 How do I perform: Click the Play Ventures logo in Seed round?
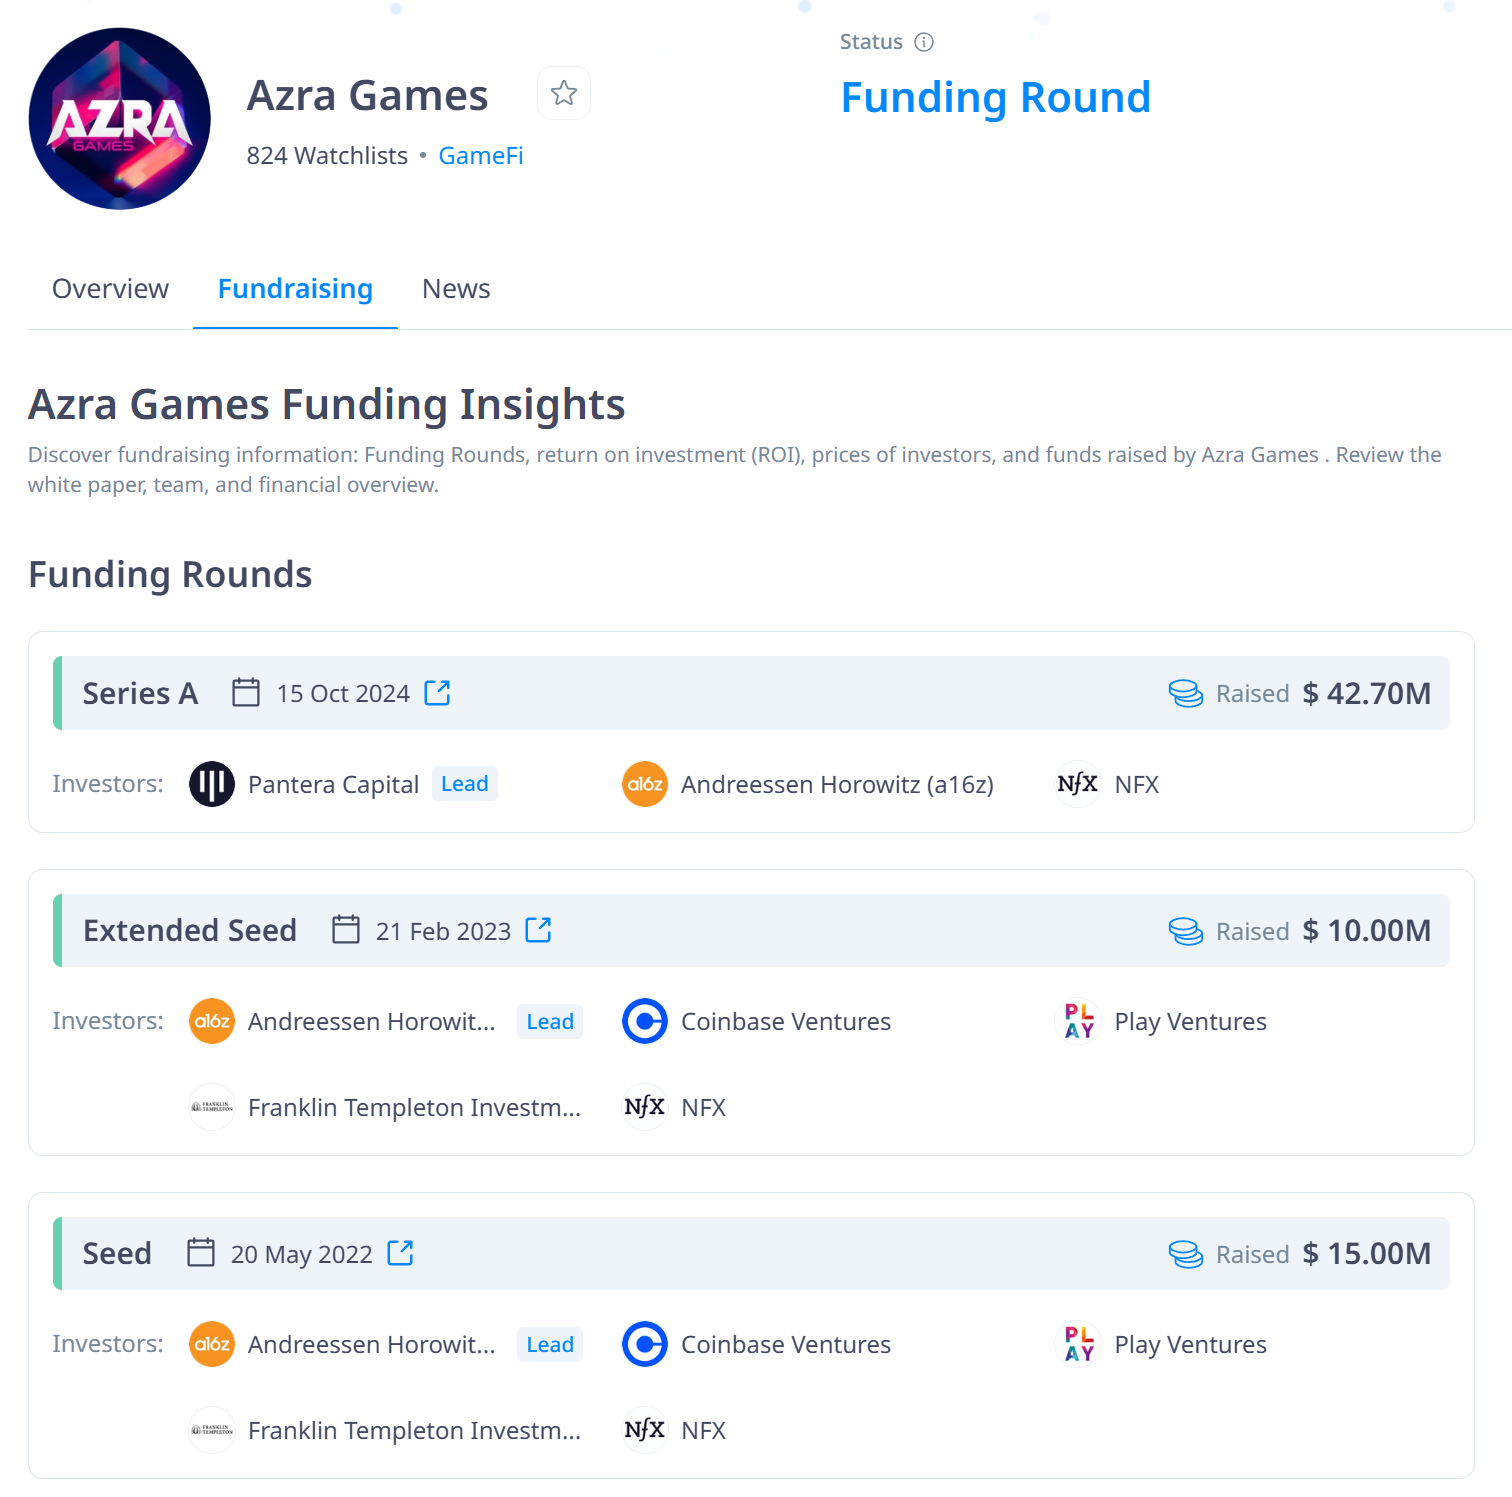click(1078, 1344)
